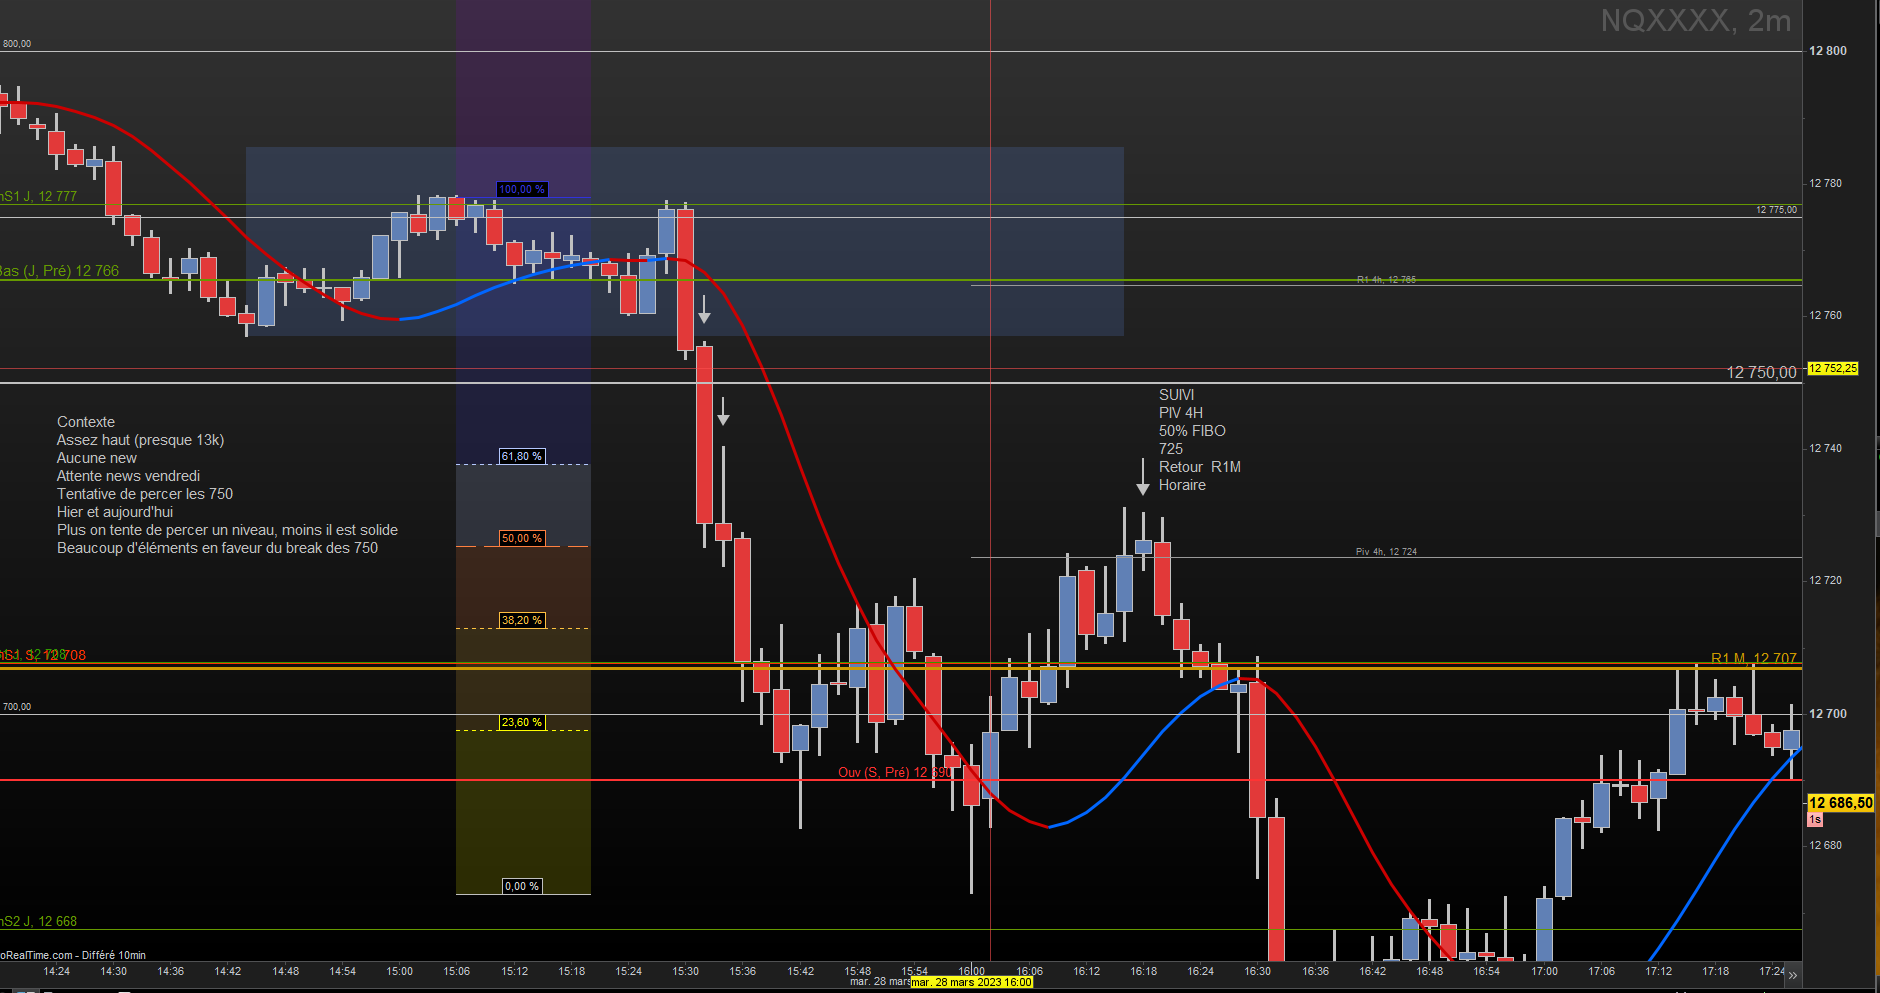Image resolution: width=1880 pixels, height=993 pixels.
Task: Select the Fibonacci 61,80 % level label
Action: click(521, 456)
